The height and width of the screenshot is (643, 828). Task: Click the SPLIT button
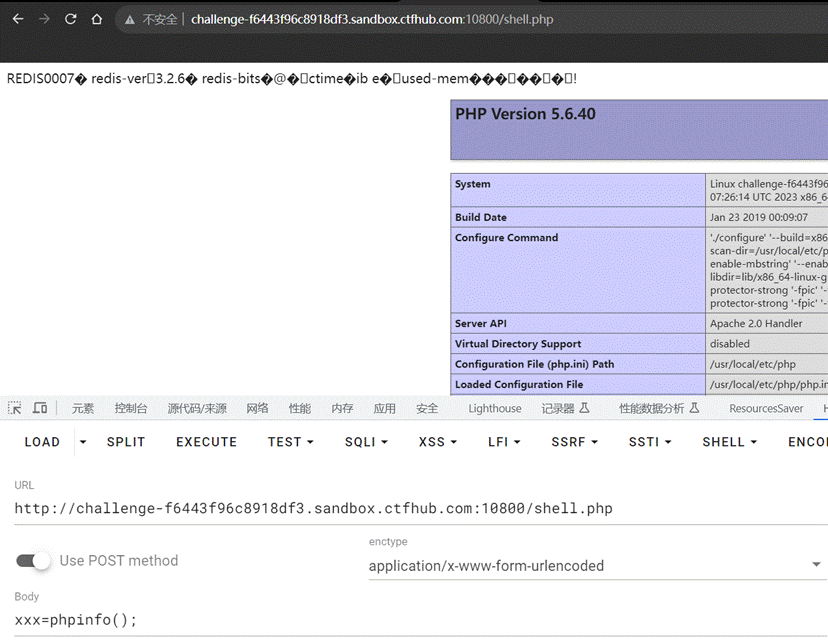click(x=126, y=442)
